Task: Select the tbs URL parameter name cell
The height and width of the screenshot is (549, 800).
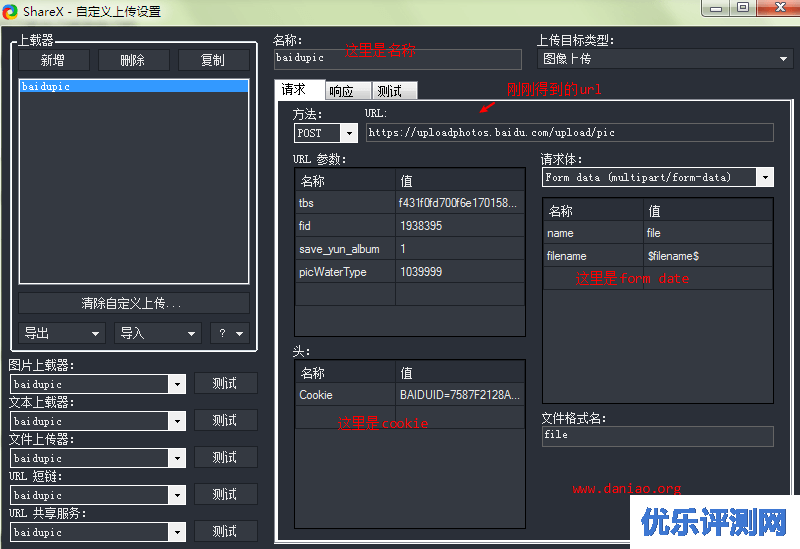Action: (345, 203)
